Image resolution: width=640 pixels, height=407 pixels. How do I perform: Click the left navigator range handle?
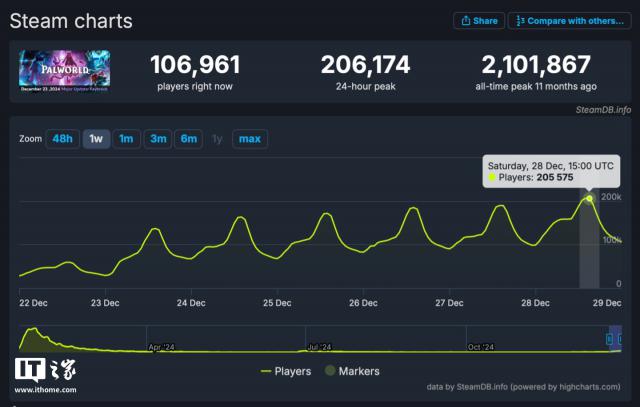tap(609, 338)
